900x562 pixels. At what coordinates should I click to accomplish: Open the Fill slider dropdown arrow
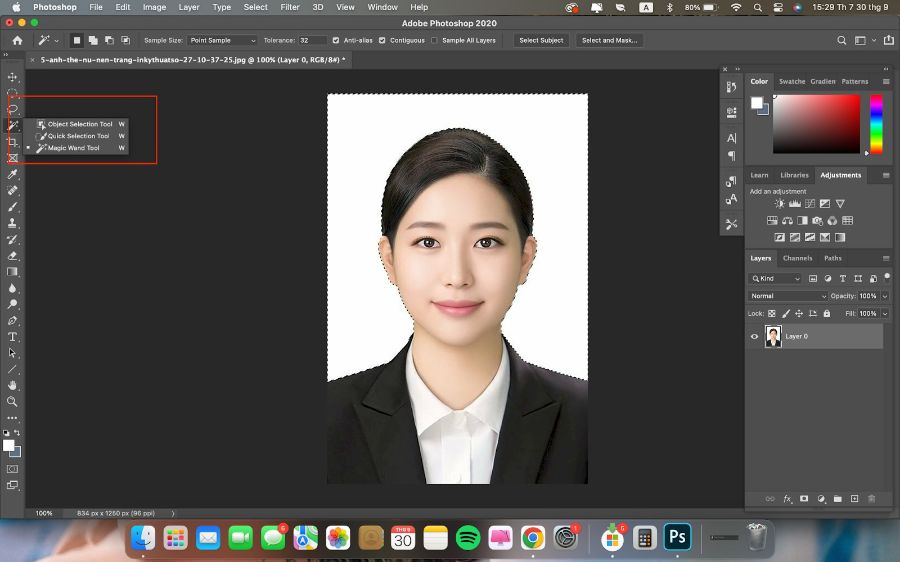click(x=885, y=313)
